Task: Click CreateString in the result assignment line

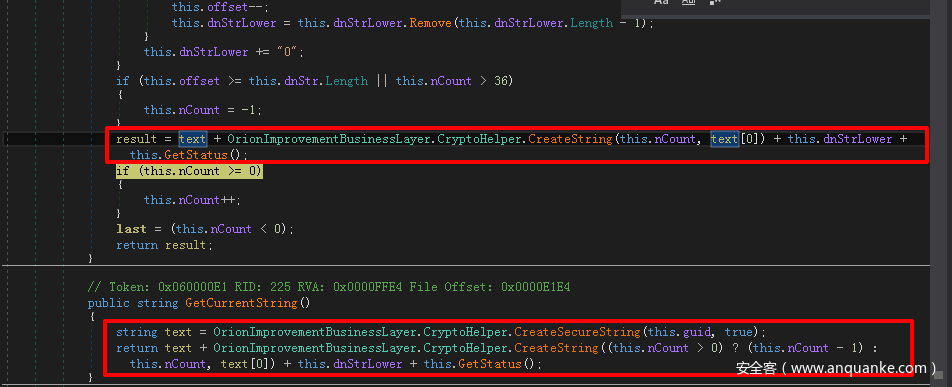Action: (x=570, y=139)
